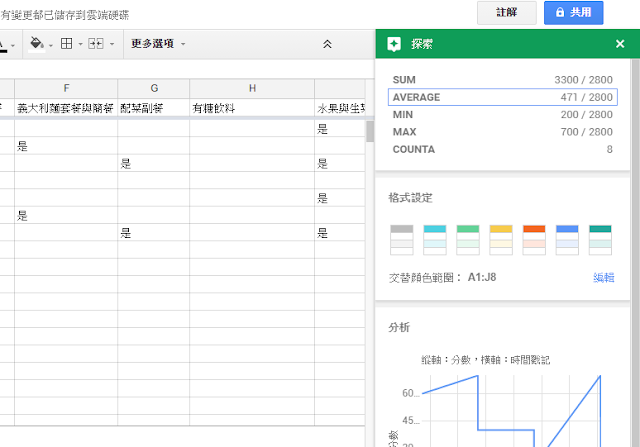This screenshot has height=447, width=640.
Task: Click the lock icon on Share button
Action: pyautogui.click(x=560, y=13)
